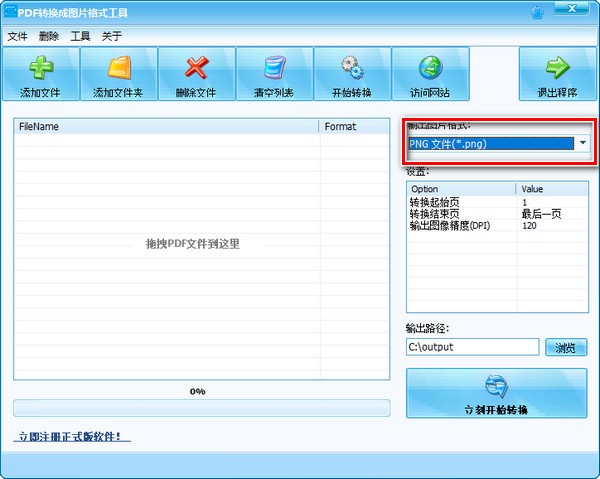The width and height of the screenshot is (600, 479).
Task: Click the 退出程序 green arrow icon
Action: pyautogui.click(x=557, y=69)
